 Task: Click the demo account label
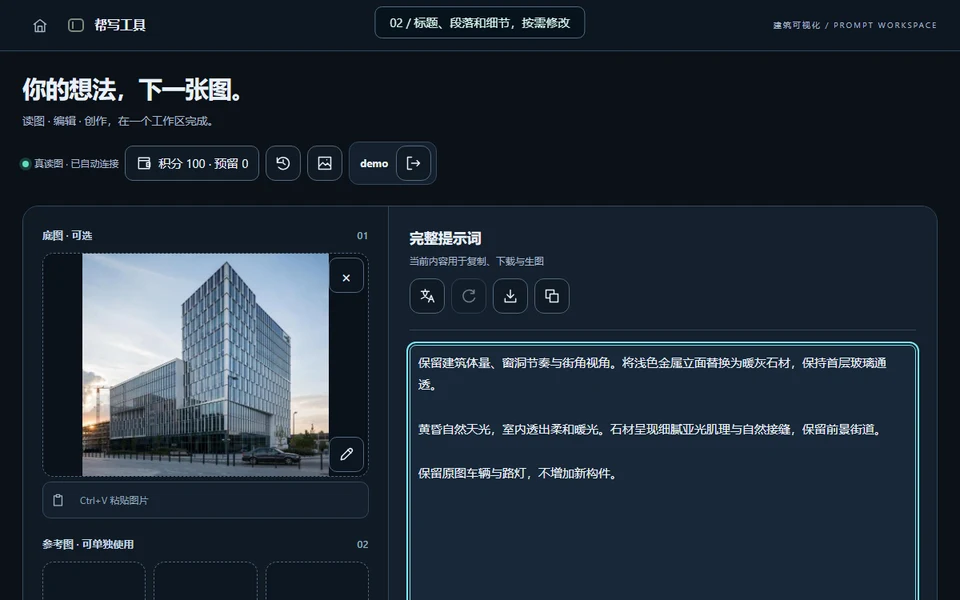(x=373, y=163)
